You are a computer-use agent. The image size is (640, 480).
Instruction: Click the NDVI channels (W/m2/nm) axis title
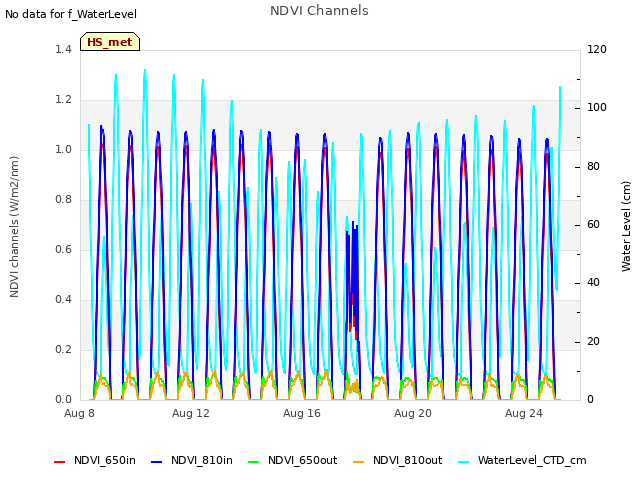pyautogui.click(x=14, y=227)
